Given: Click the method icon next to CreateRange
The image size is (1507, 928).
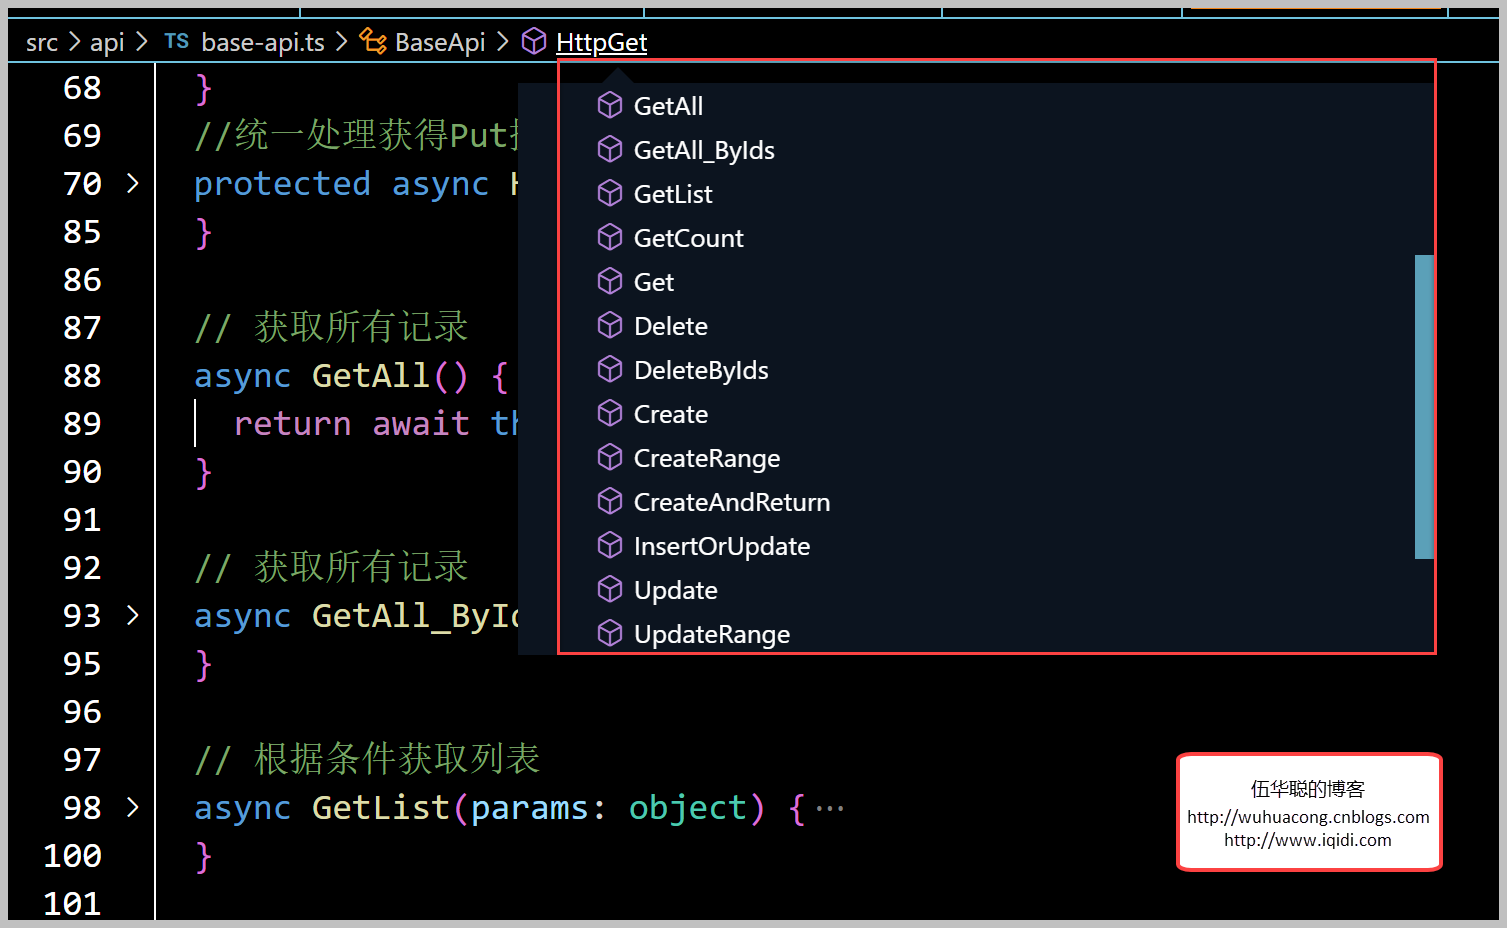Looking at the screenshot, I should point(610,457).
